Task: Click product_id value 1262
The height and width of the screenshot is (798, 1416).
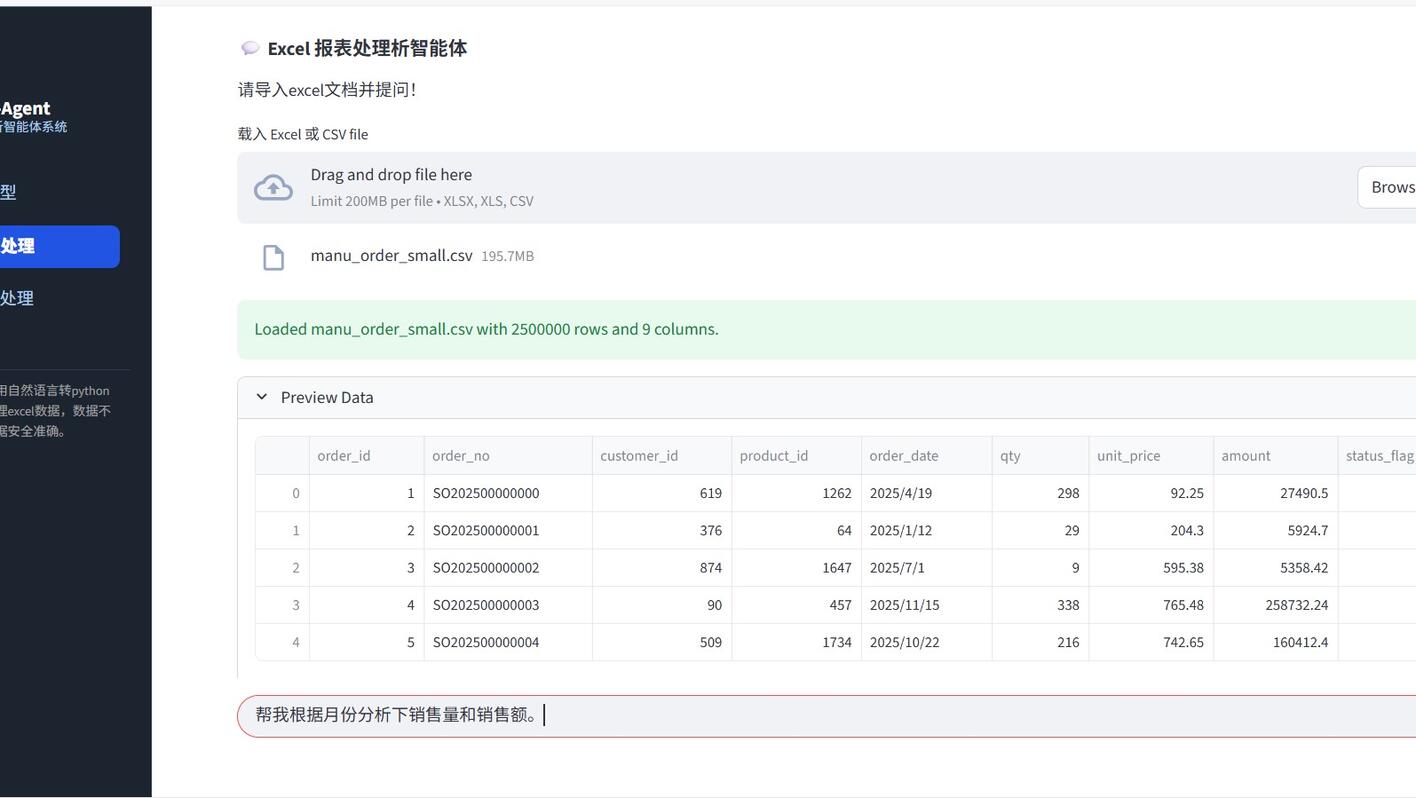Action: coord(796,493)
